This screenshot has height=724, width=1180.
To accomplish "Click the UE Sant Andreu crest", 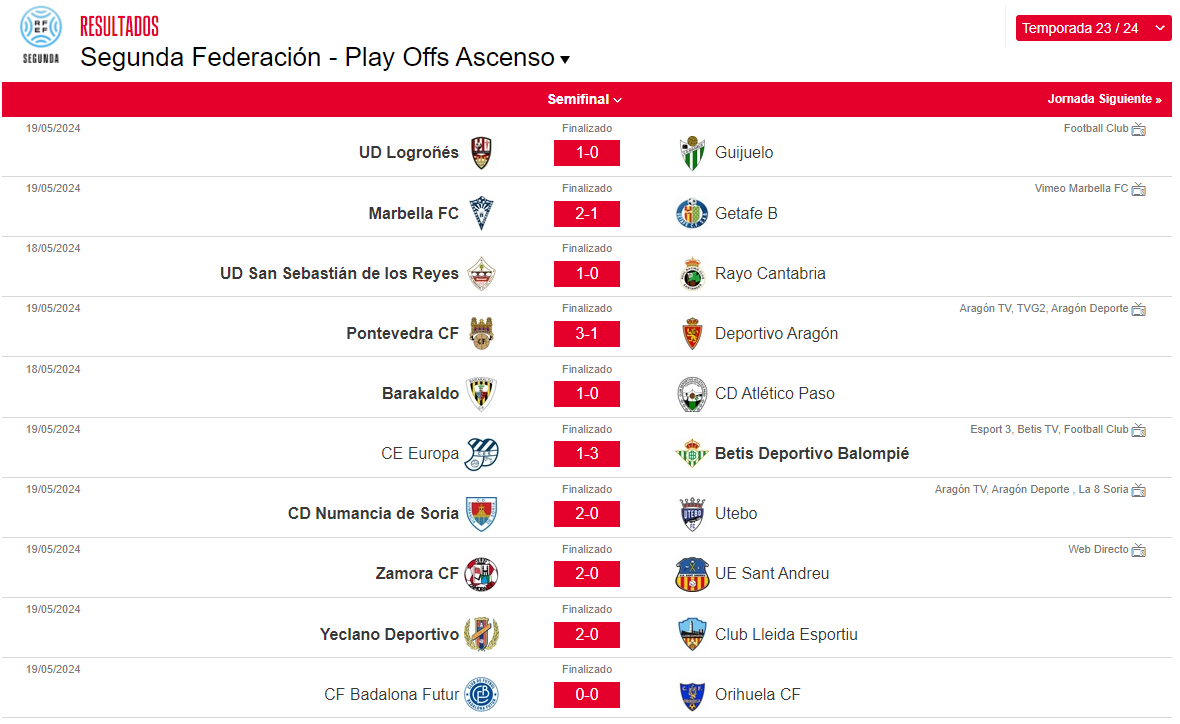I will [692, 574].
